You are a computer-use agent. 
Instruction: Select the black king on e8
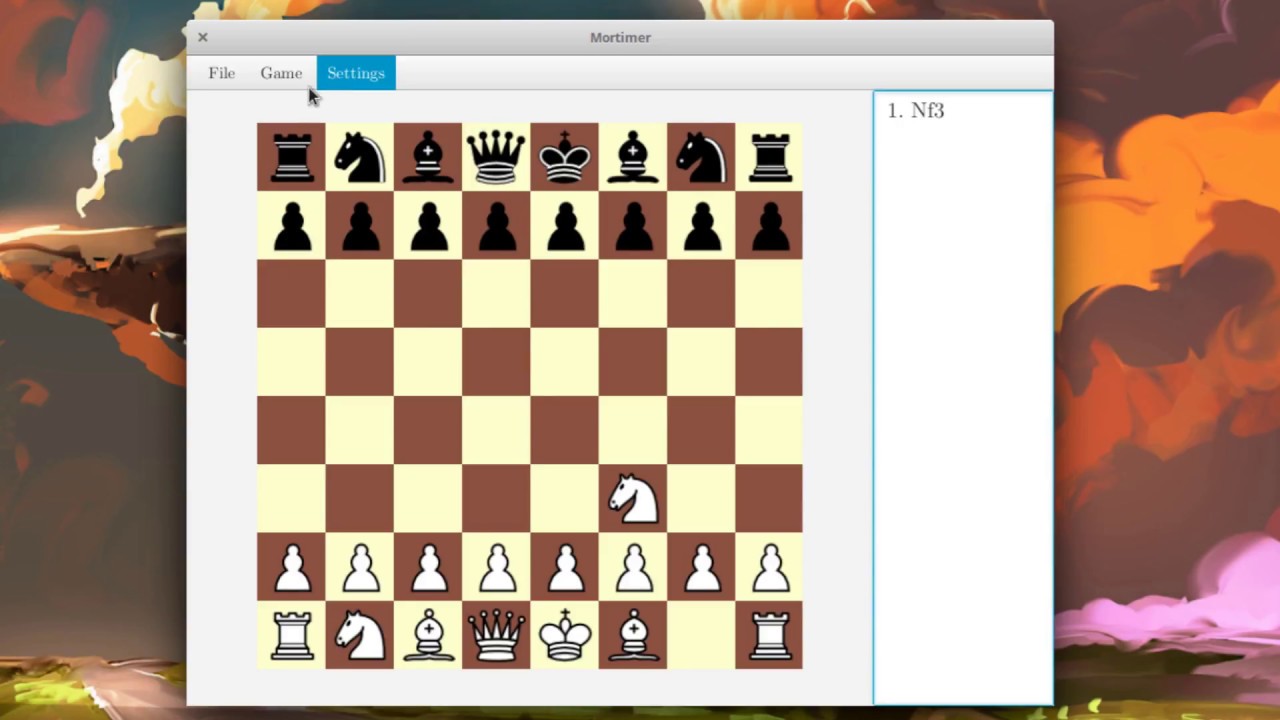click(x=565, y=157)
